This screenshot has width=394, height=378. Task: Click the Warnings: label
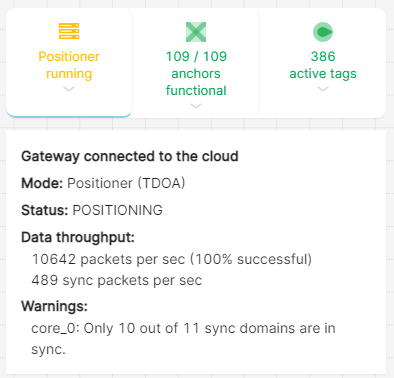[x=54, y=306]
